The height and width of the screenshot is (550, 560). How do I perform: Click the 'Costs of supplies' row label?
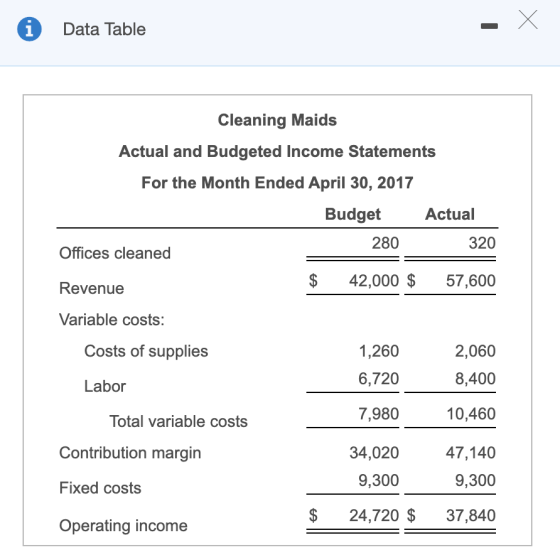(146, 351)
